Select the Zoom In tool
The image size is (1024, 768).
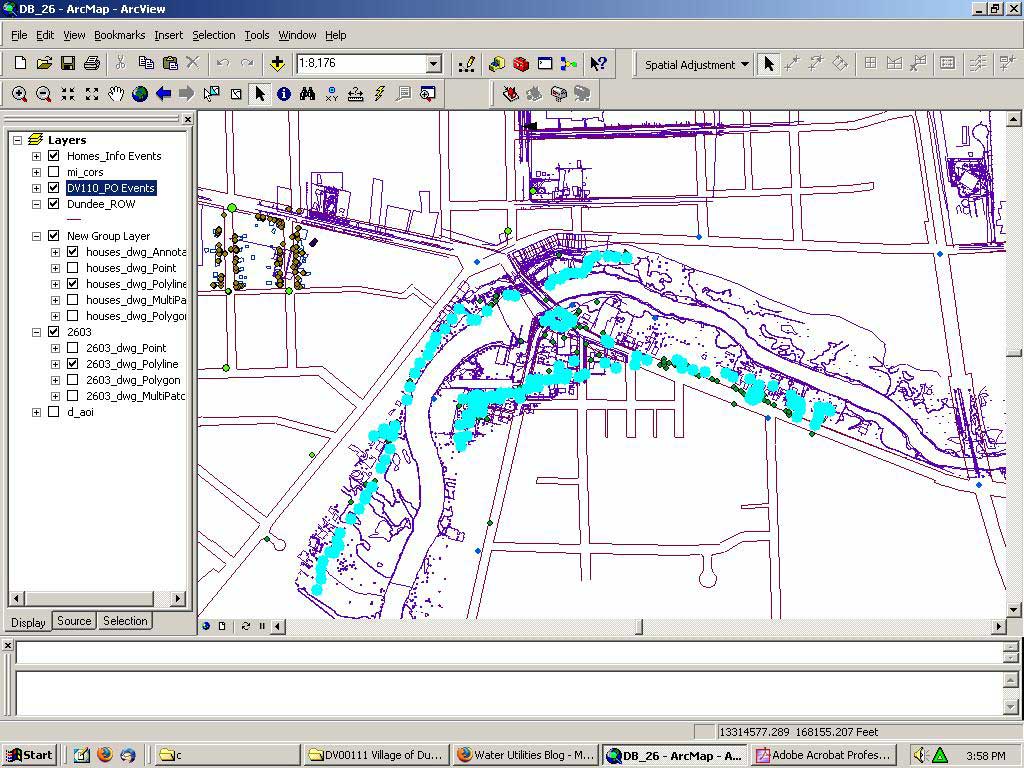point(19,94)
